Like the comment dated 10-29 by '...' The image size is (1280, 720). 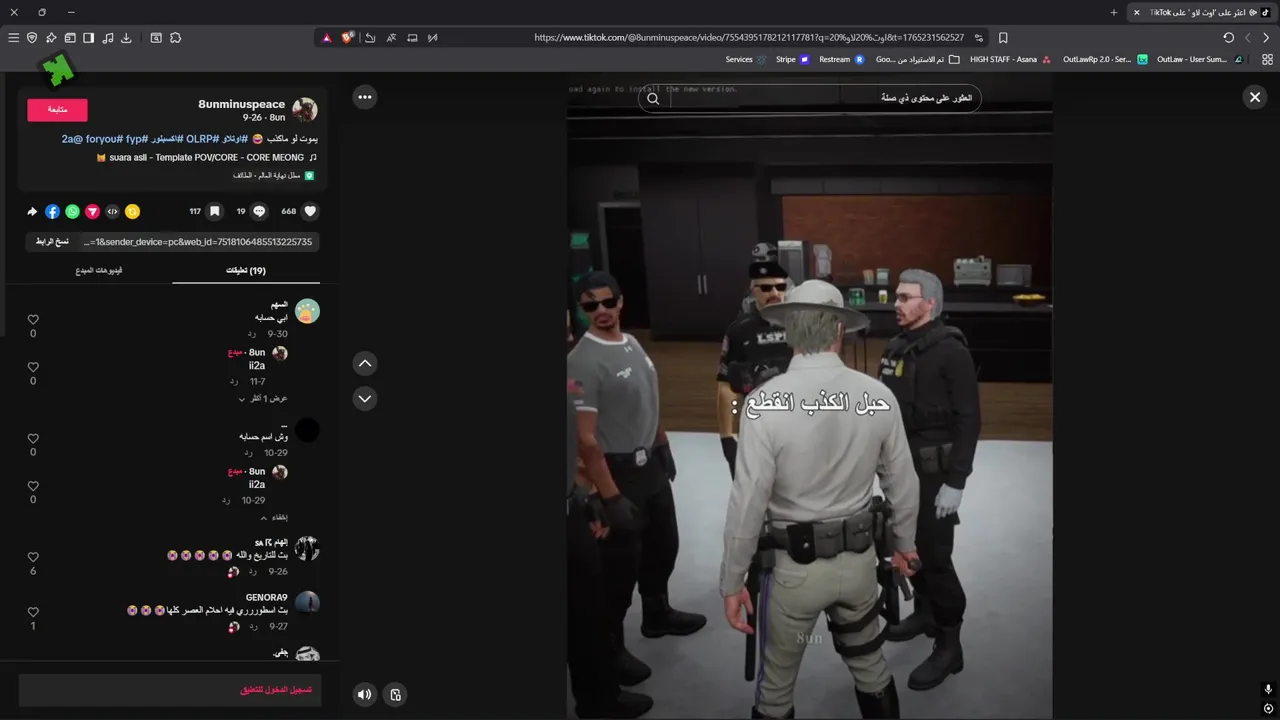click(x=33, y=438)
